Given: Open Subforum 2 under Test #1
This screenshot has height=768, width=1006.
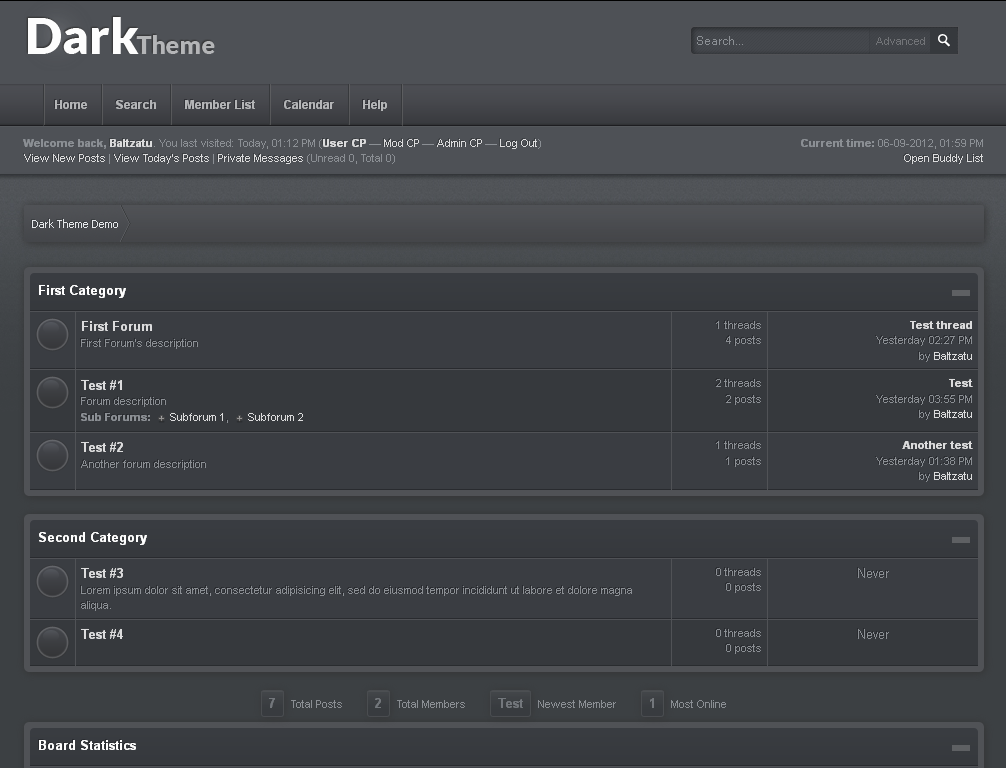Looking at the screenshot, I should pyautogui.click(x=275, y=417).
